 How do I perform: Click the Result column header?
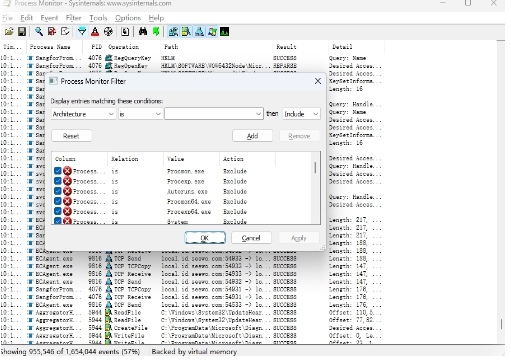286,47
